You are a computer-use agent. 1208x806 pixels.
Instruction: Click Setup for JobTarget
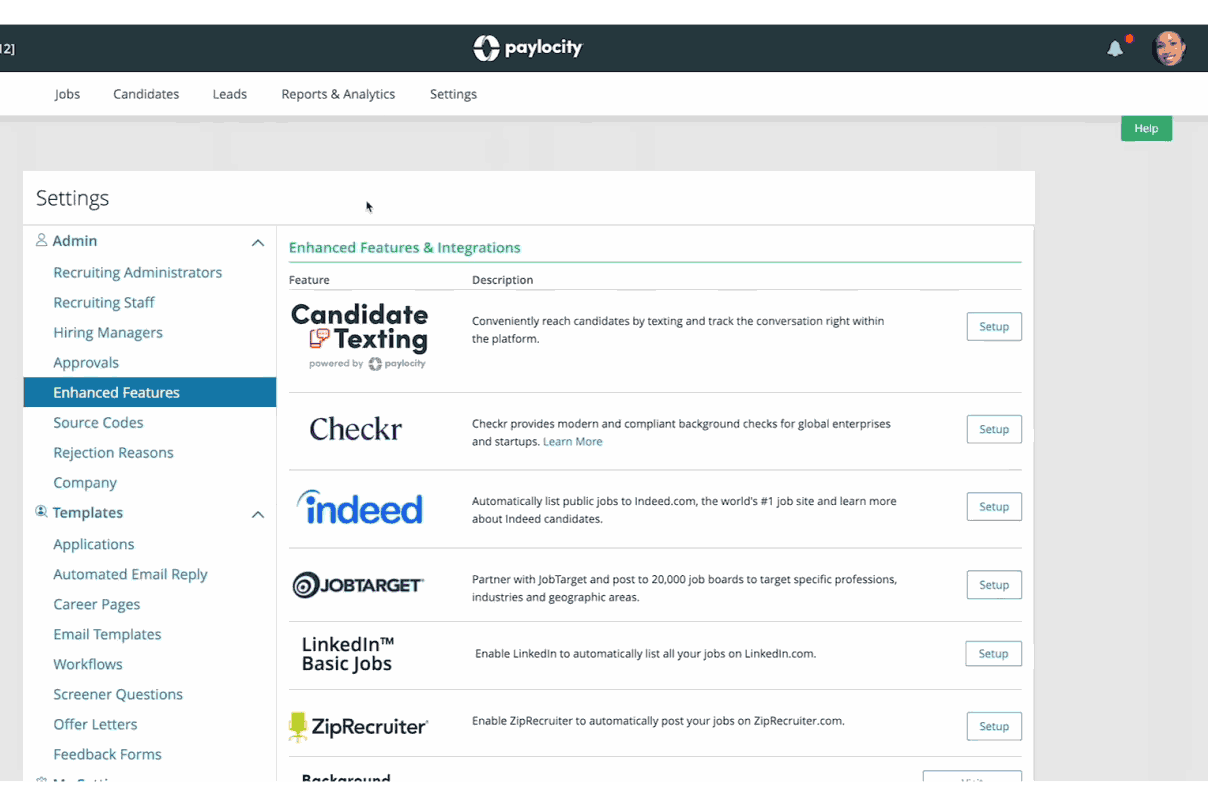tap(994, 585)
